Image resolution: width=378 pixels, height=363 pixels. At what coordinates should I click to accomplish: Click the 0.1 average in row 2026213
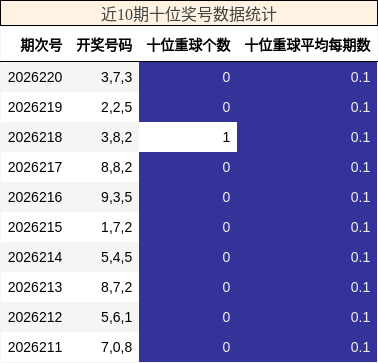[360, 287]
